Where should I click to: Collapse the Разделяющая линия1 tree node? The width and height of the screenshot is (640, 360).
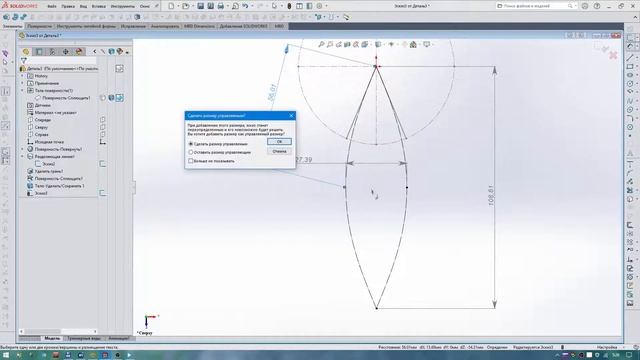[x=22, y=157]
